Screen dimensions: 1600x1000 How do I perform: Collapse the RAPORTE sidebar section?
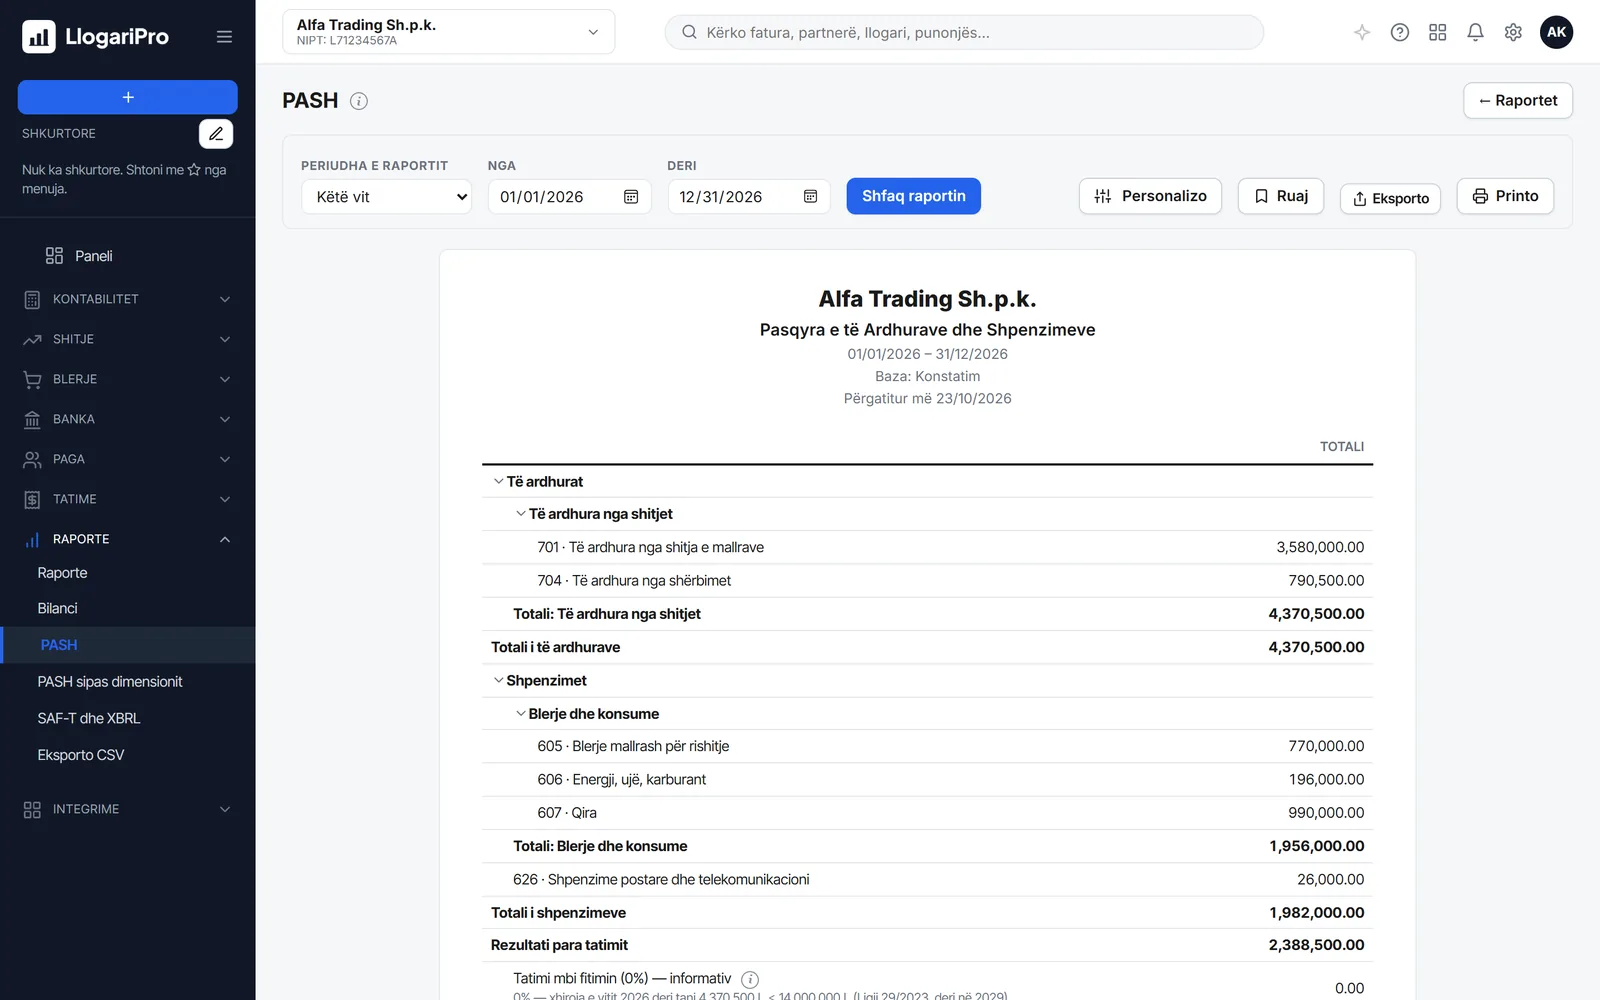tap(127, 539)
